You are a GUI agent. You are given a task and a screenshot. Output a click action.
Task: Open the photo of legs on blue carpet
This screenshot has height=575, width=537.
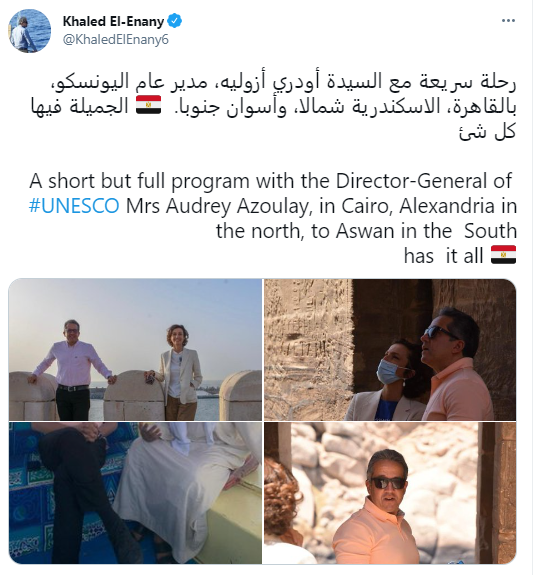[135, 493]
